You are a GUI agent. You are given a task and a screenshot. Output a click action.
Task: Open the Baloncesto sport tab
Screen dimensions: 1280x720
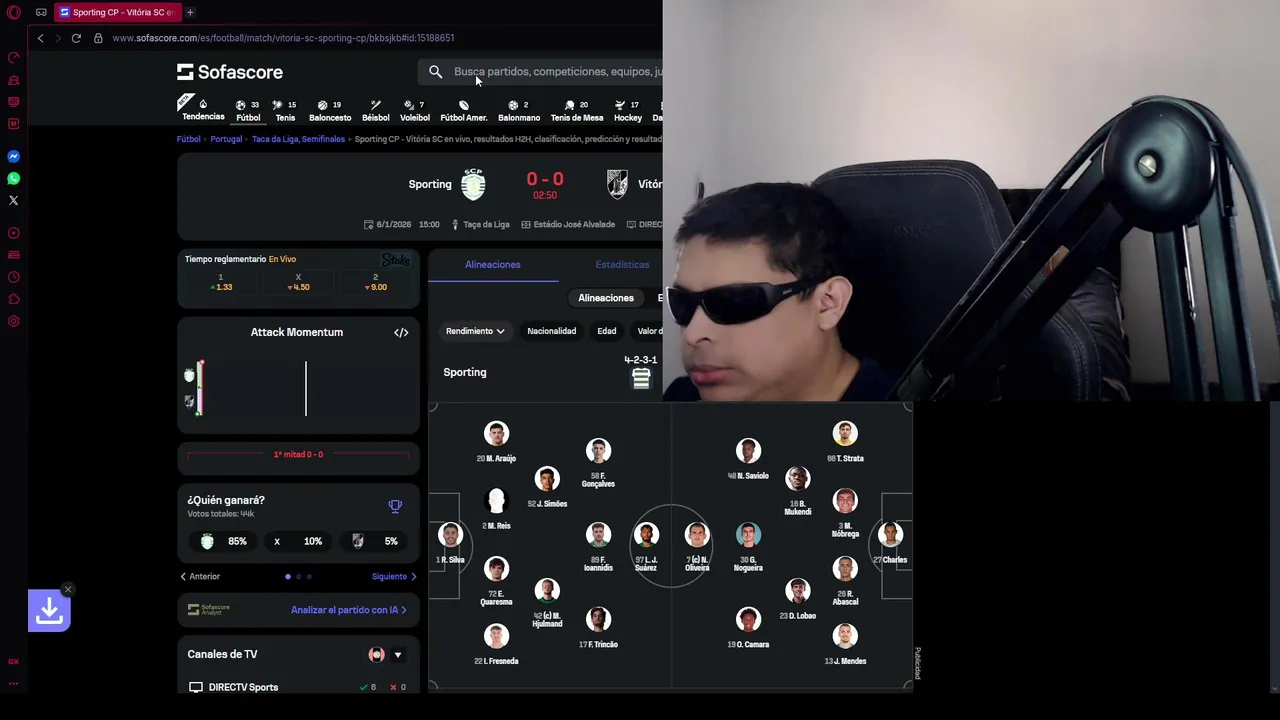(330, 111)
